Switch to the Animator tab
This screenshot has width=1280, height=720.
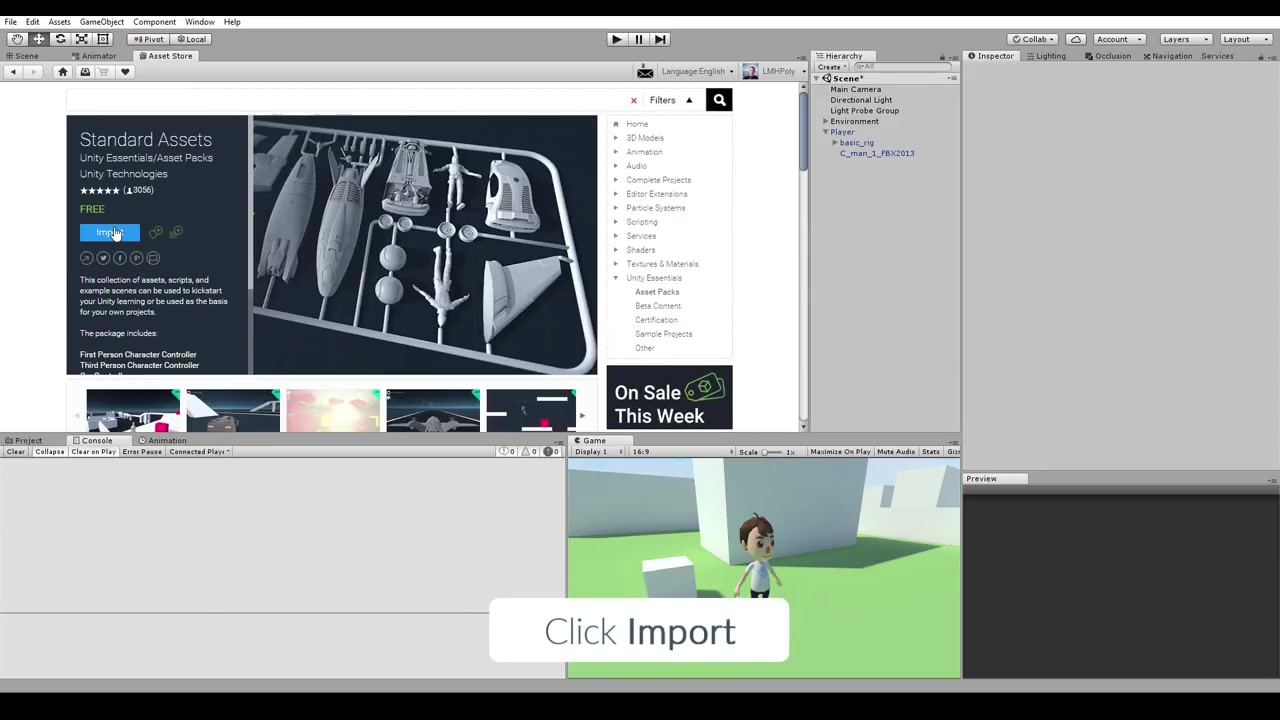point(94,56)
